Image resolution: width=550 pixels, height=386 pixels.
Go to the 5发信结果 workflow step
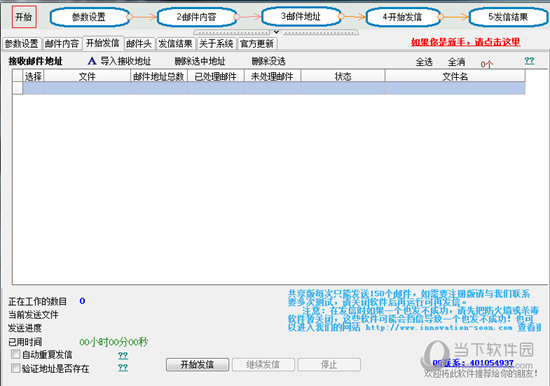[x=508, y=17]
